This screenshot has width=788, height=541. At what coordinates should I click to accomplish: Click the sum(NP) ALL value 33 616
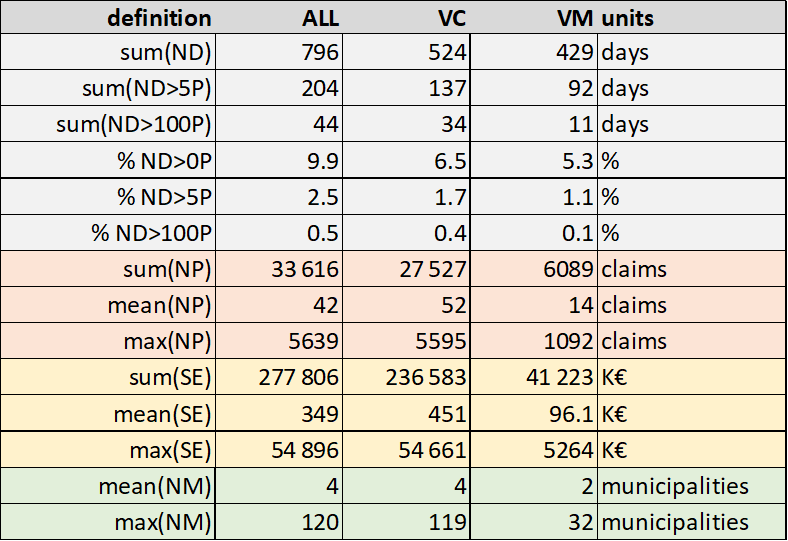[306, 269]
